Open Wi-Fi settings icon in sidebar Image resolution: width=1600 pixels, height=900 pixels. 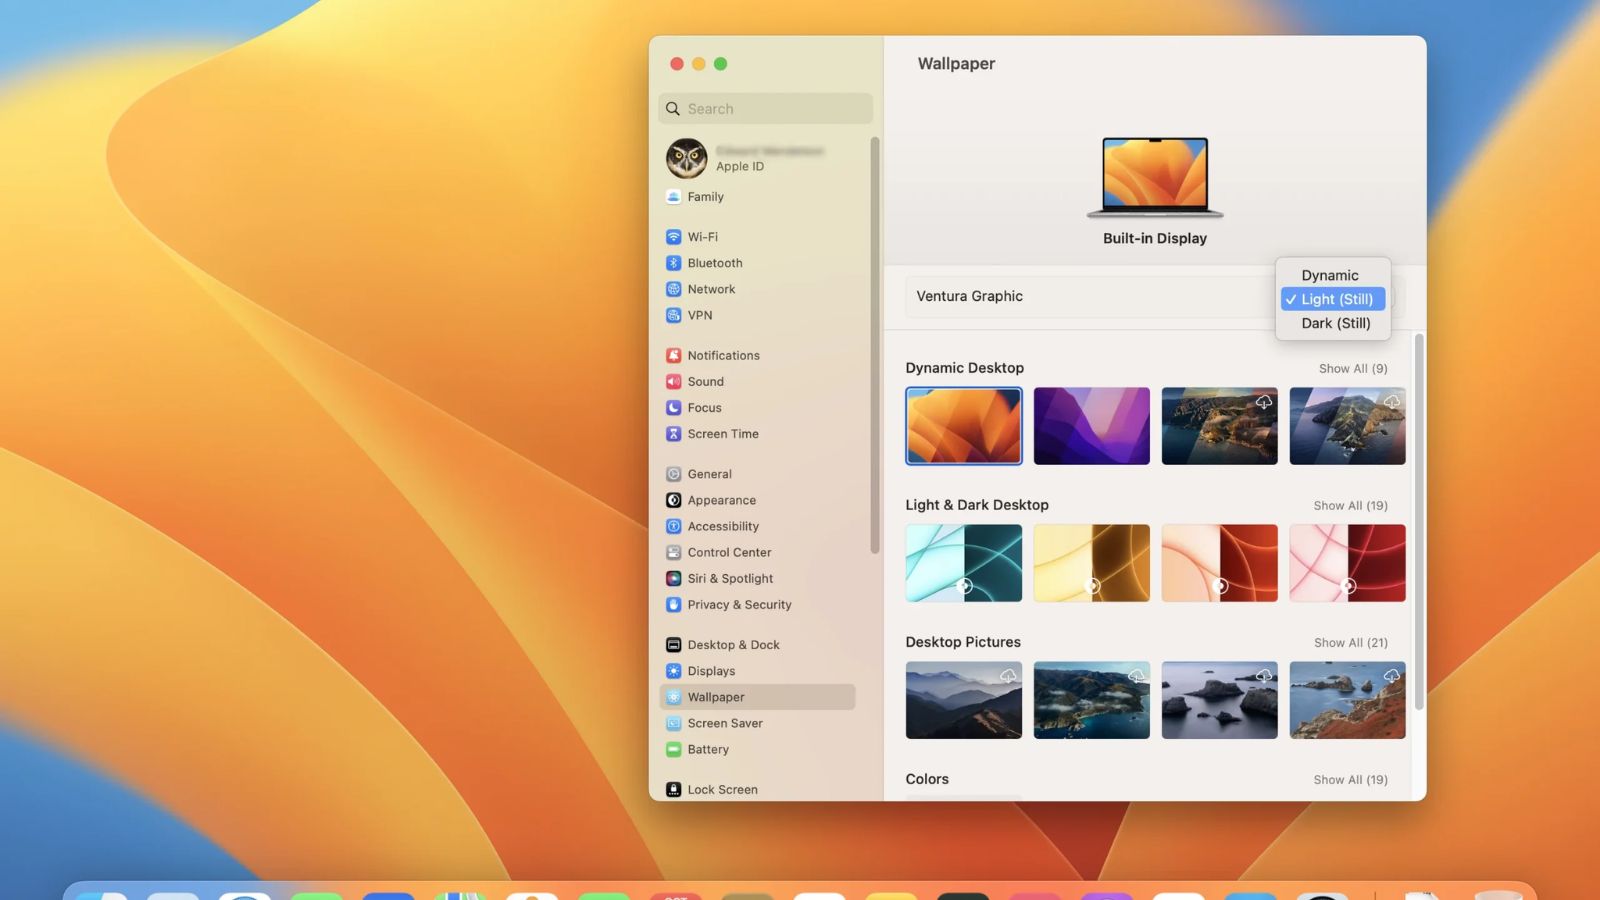(674, 237)
